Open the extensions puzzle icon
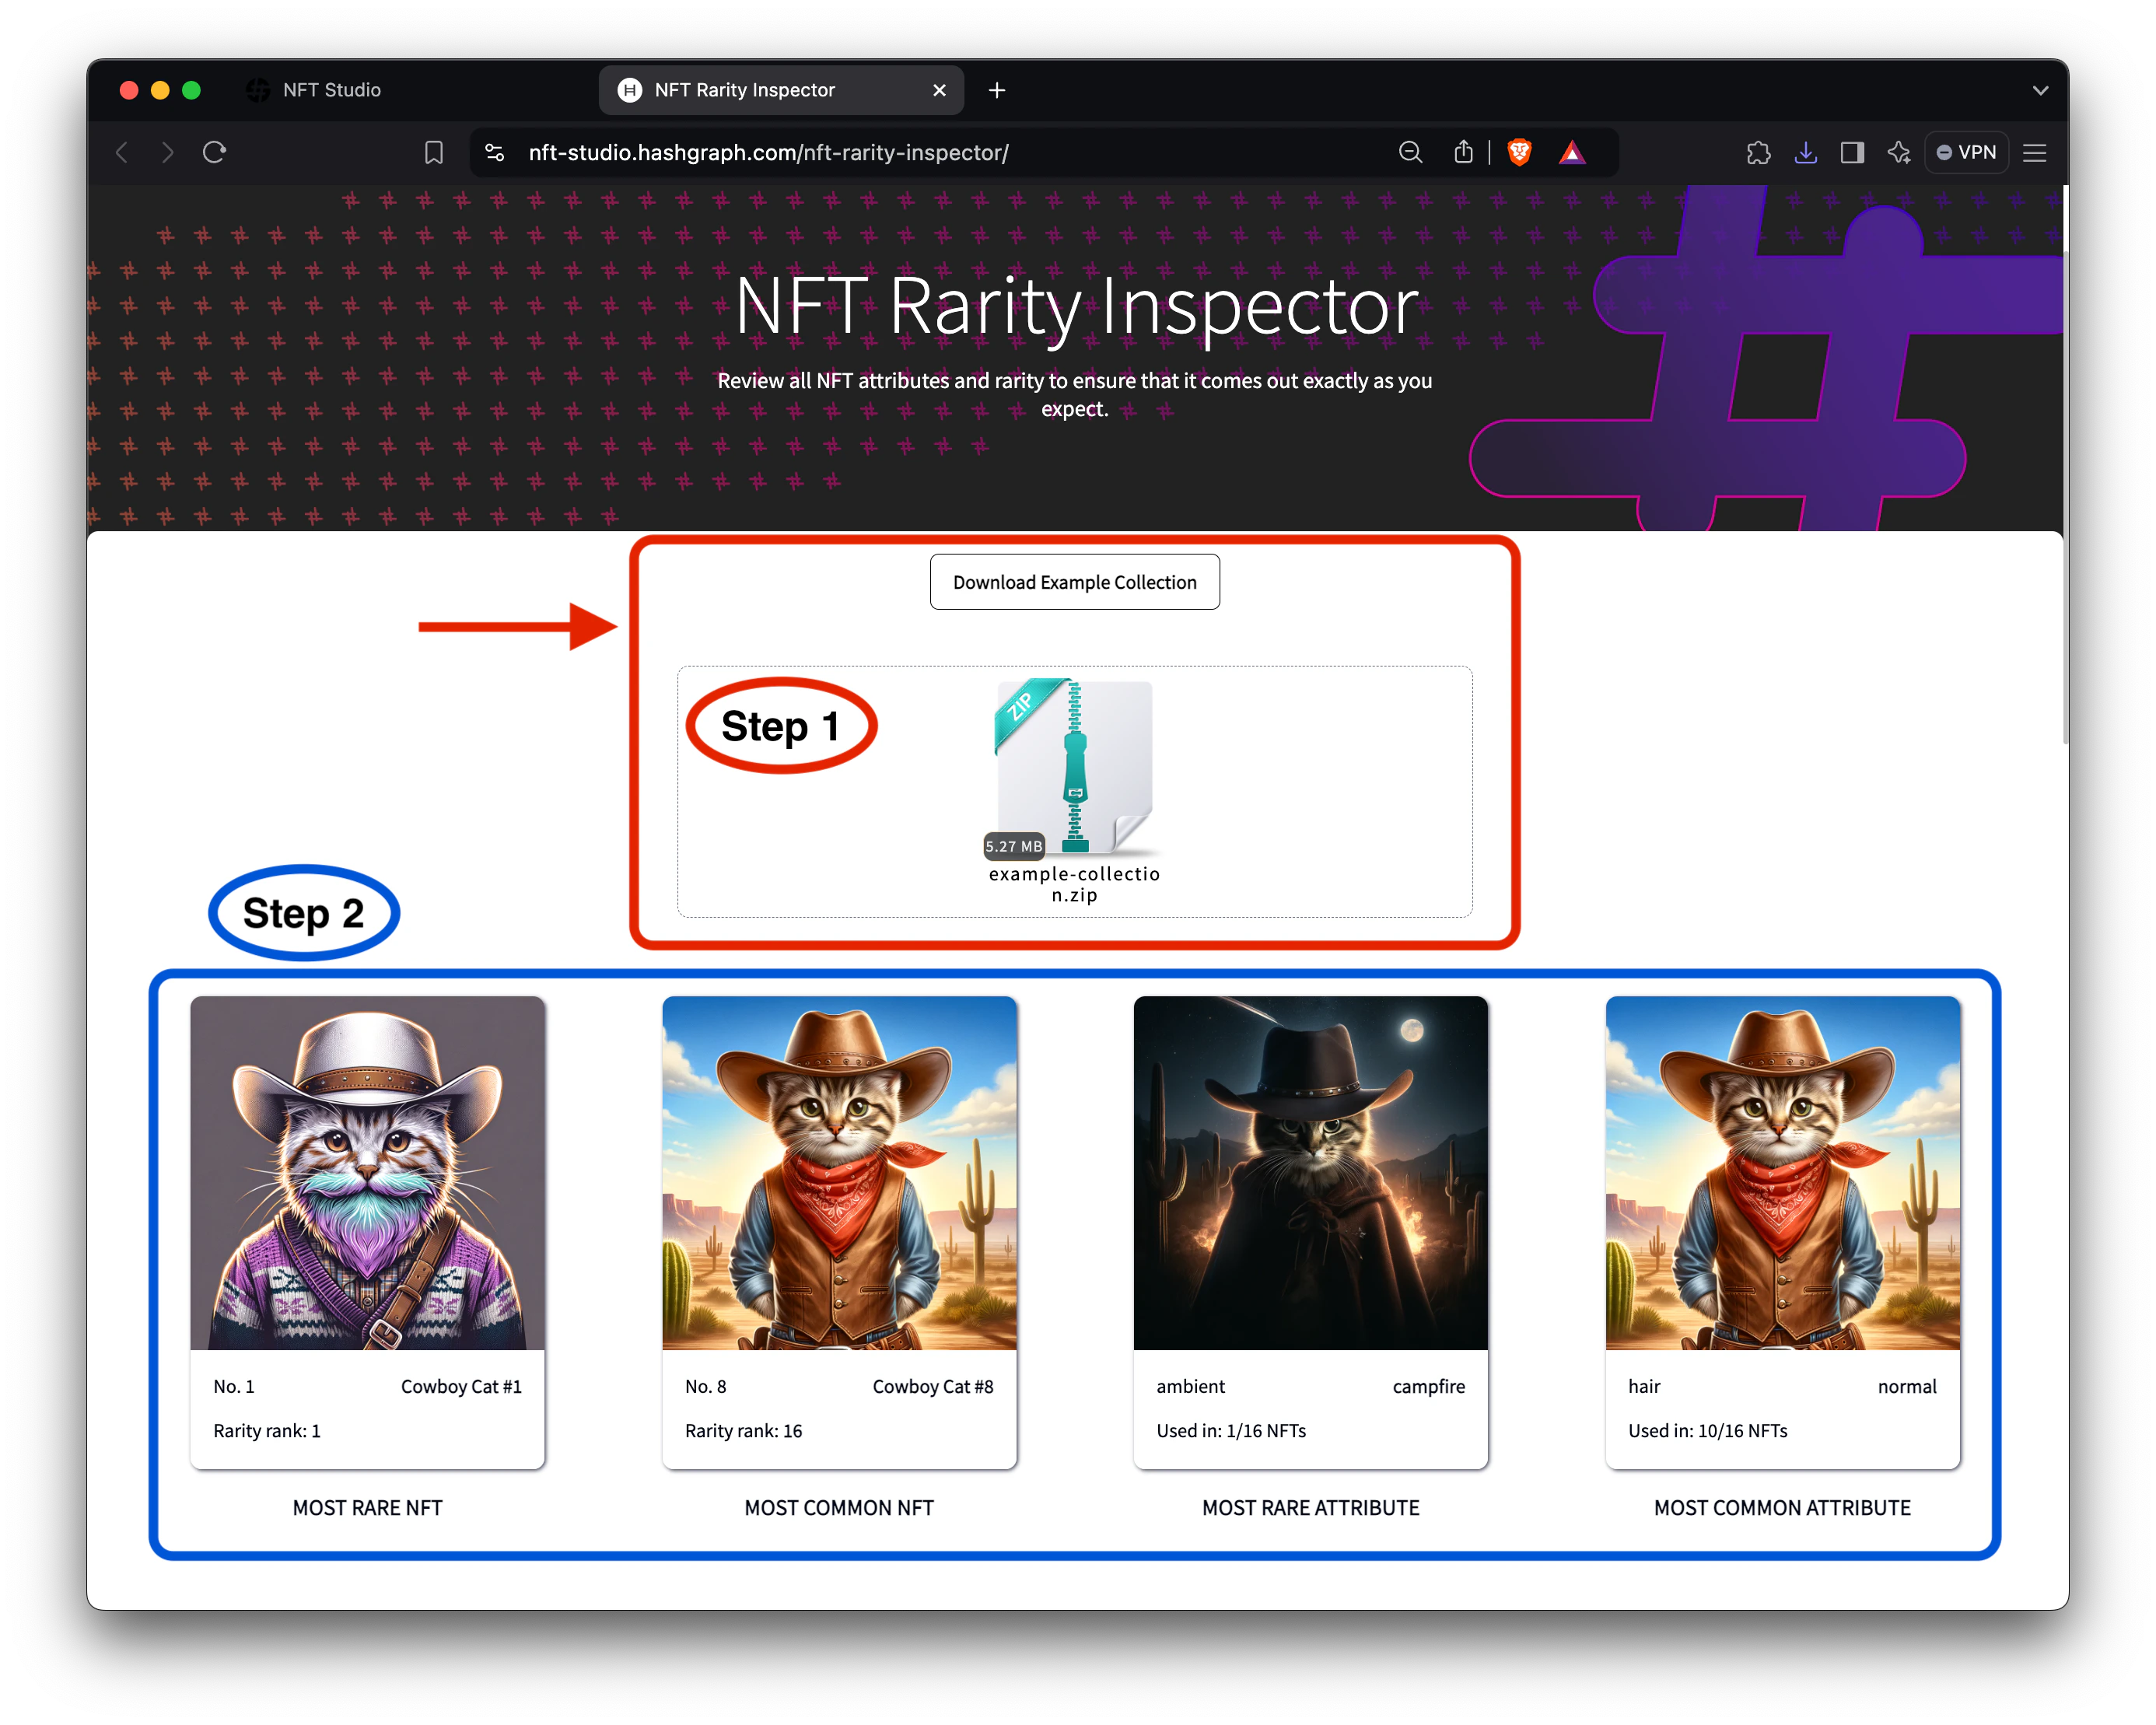 [x=1758, y=152]
